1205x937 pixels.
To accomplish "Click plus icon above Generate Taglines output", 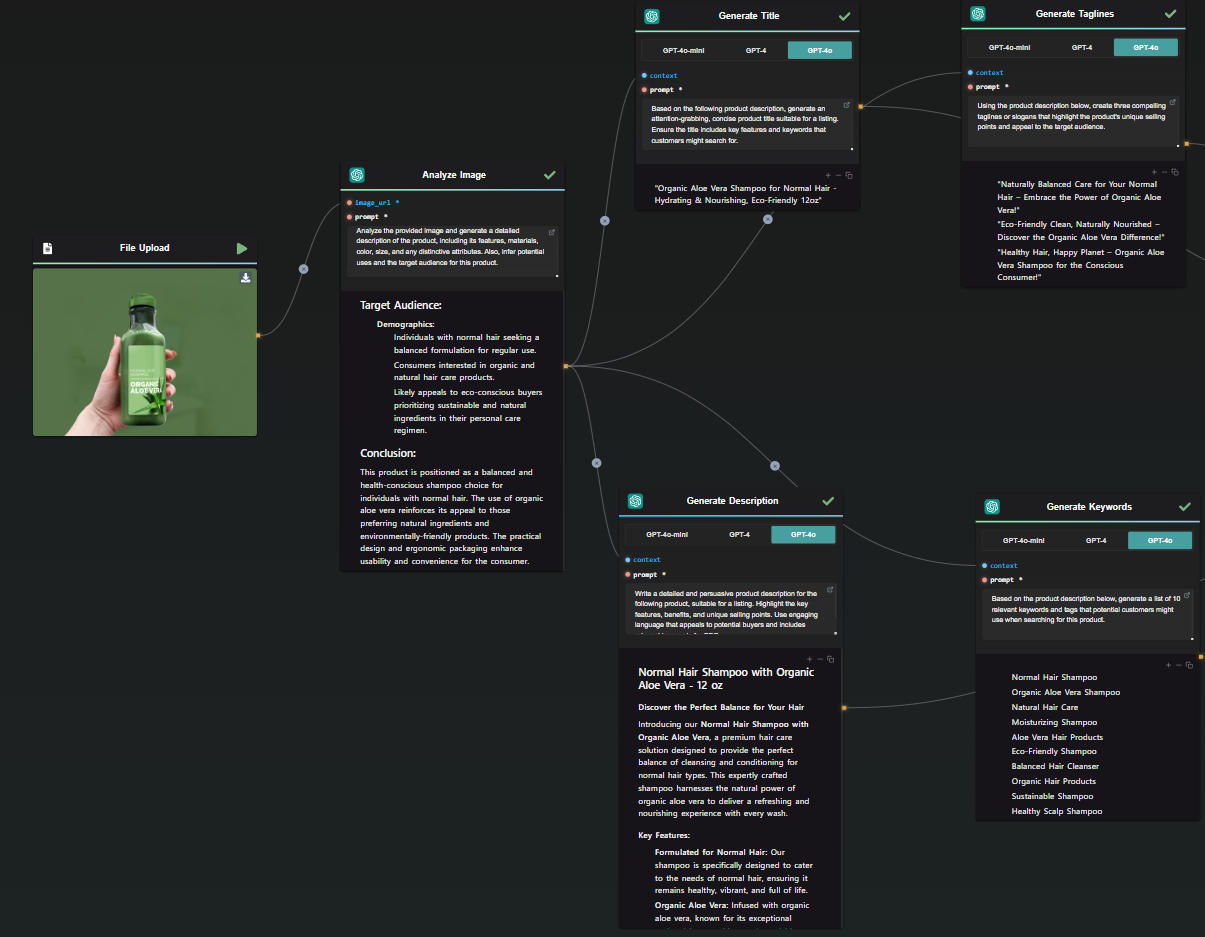I will (x=1154, y=172).
